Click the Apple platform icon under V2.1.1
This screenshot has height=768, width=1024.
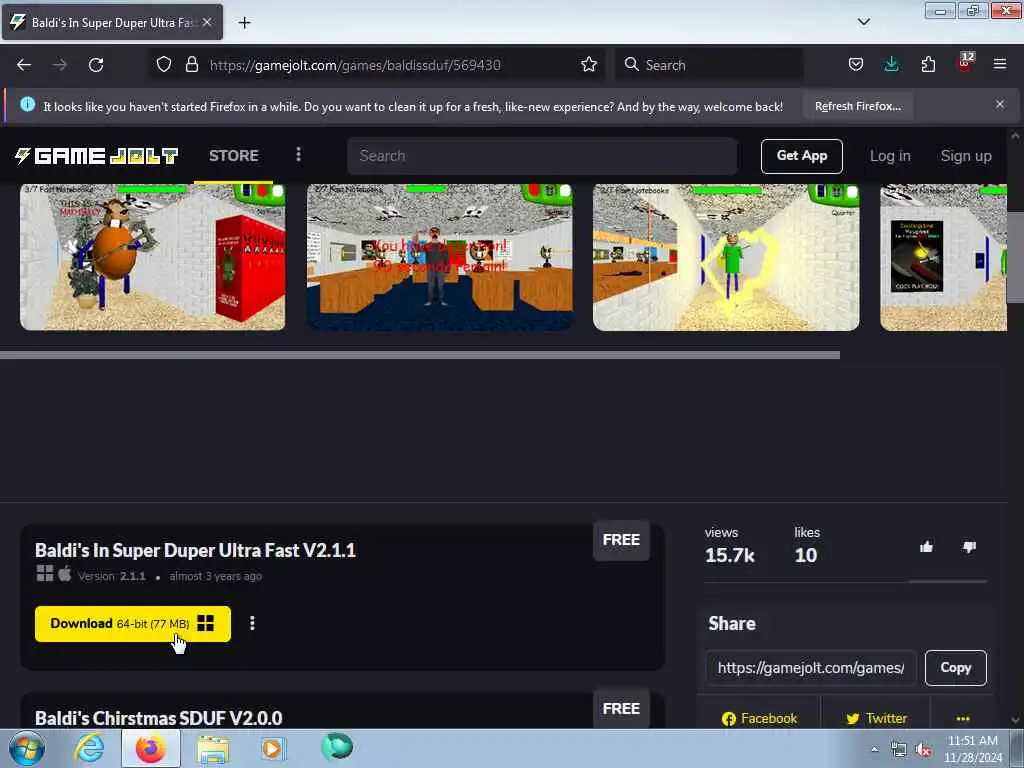pos(65,573)
